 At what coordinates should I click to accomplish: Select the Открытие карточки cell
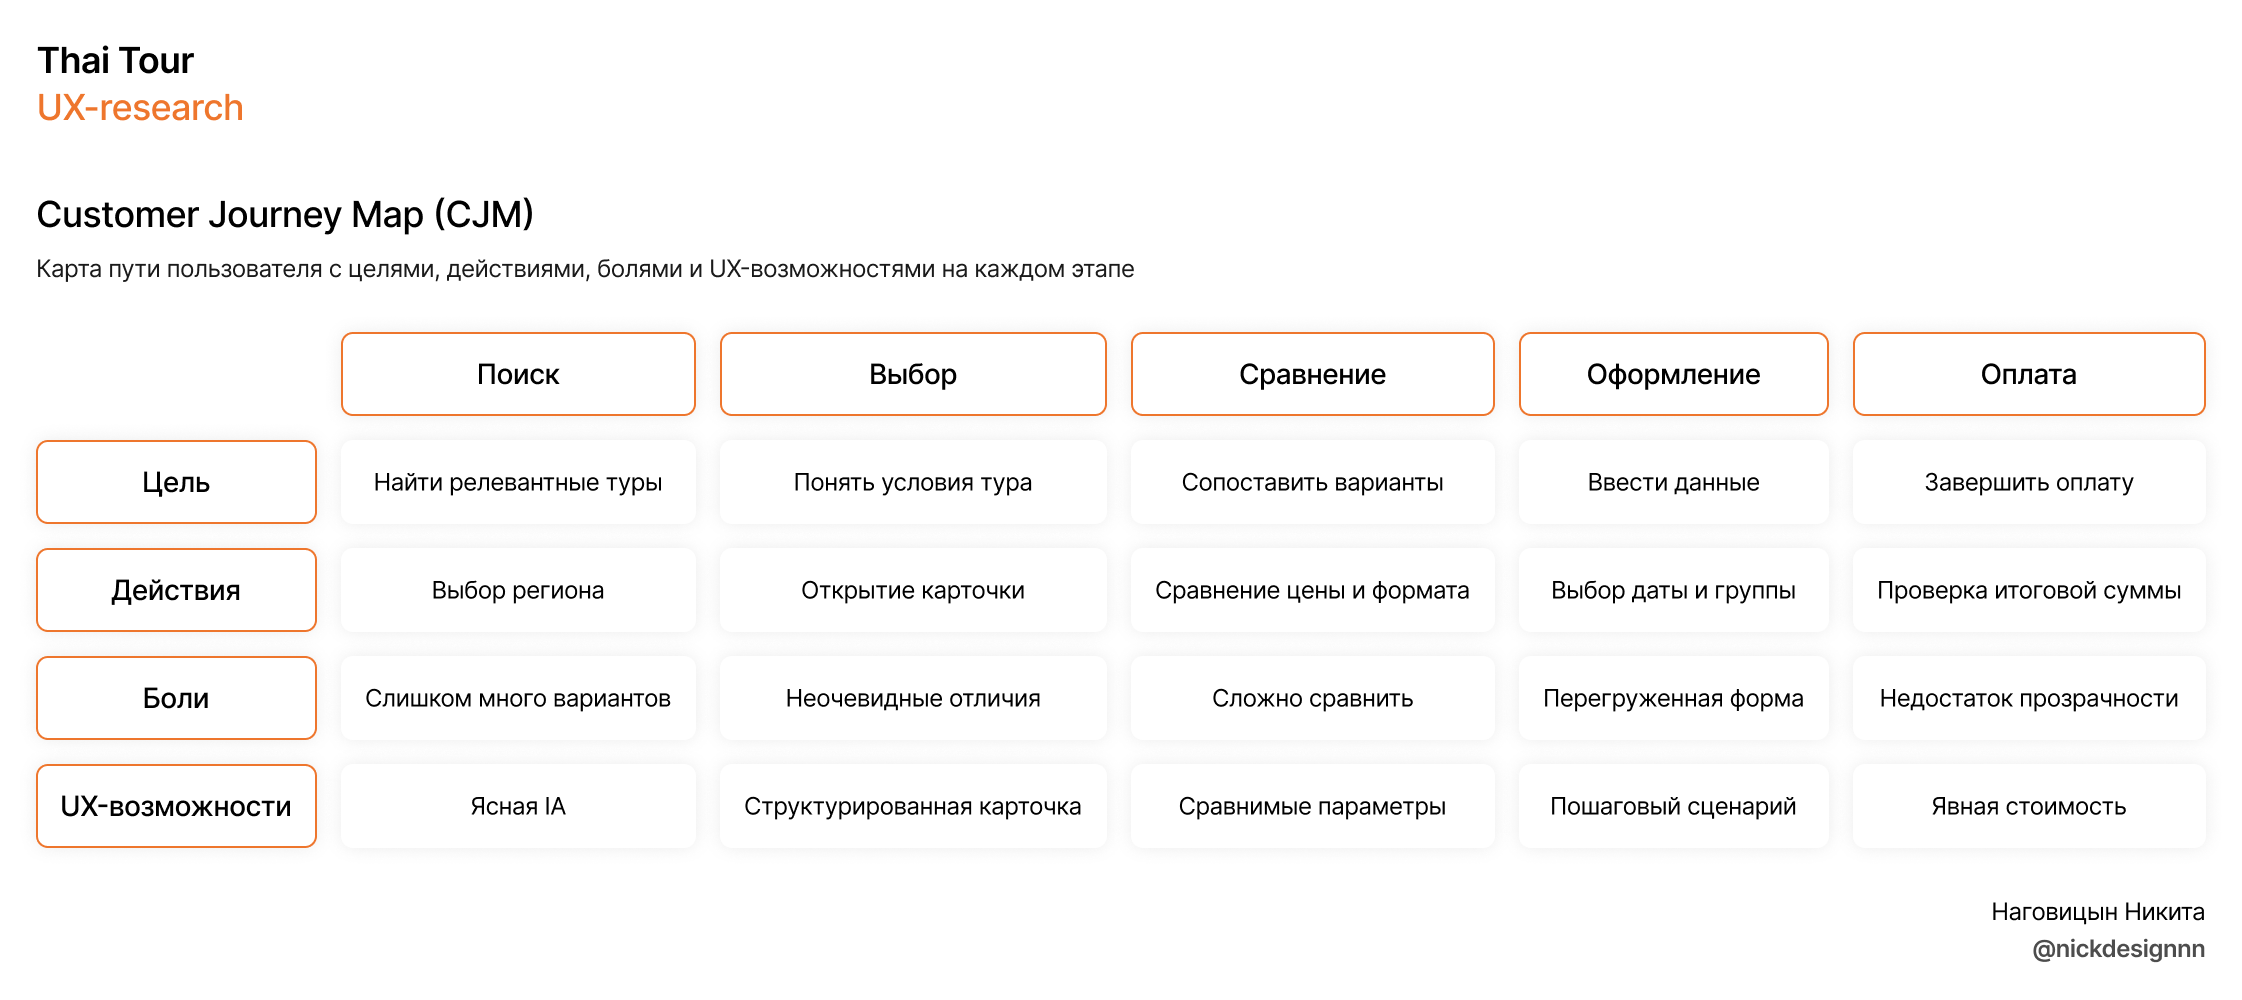[913, 590]
